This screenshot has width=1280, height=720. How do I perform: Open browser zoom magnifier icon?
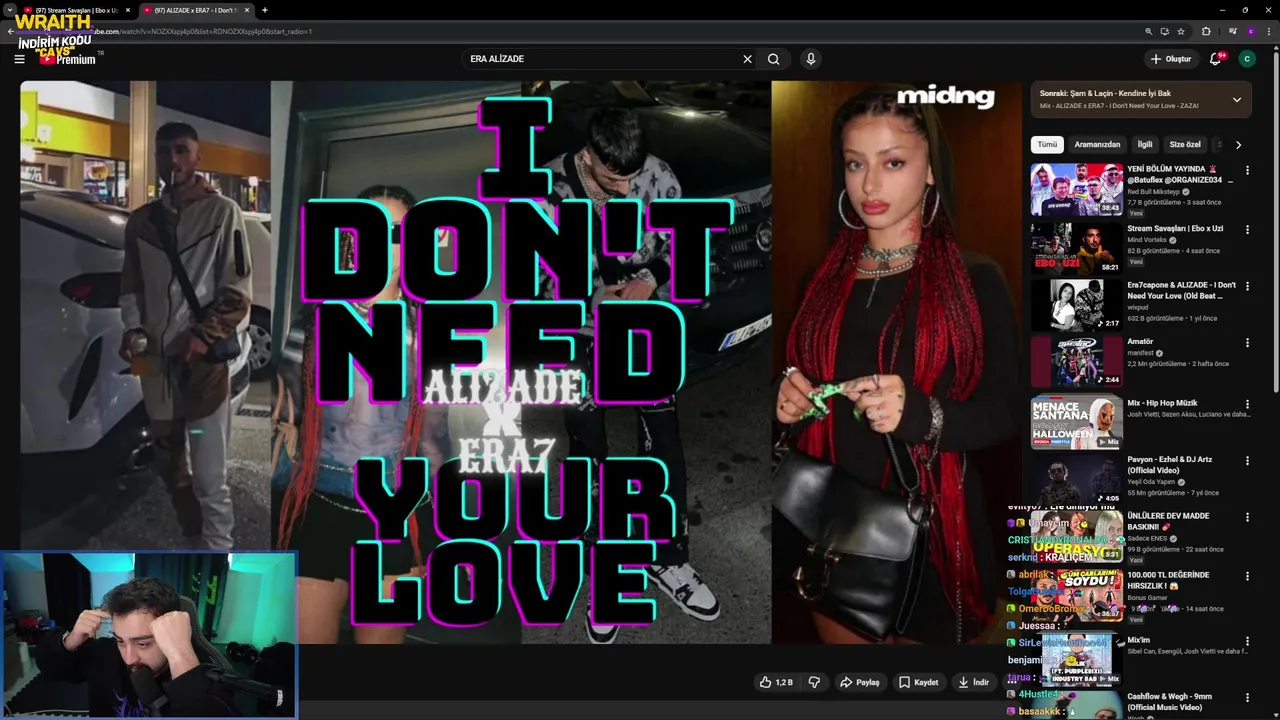pyautogui.click(x=1149, y=31)
